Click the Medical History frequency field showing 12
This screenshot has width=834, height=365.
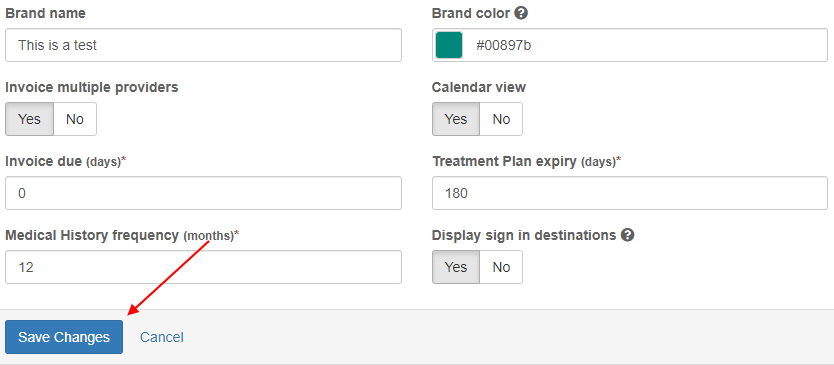pyautogui.click(x=203, y=267)
